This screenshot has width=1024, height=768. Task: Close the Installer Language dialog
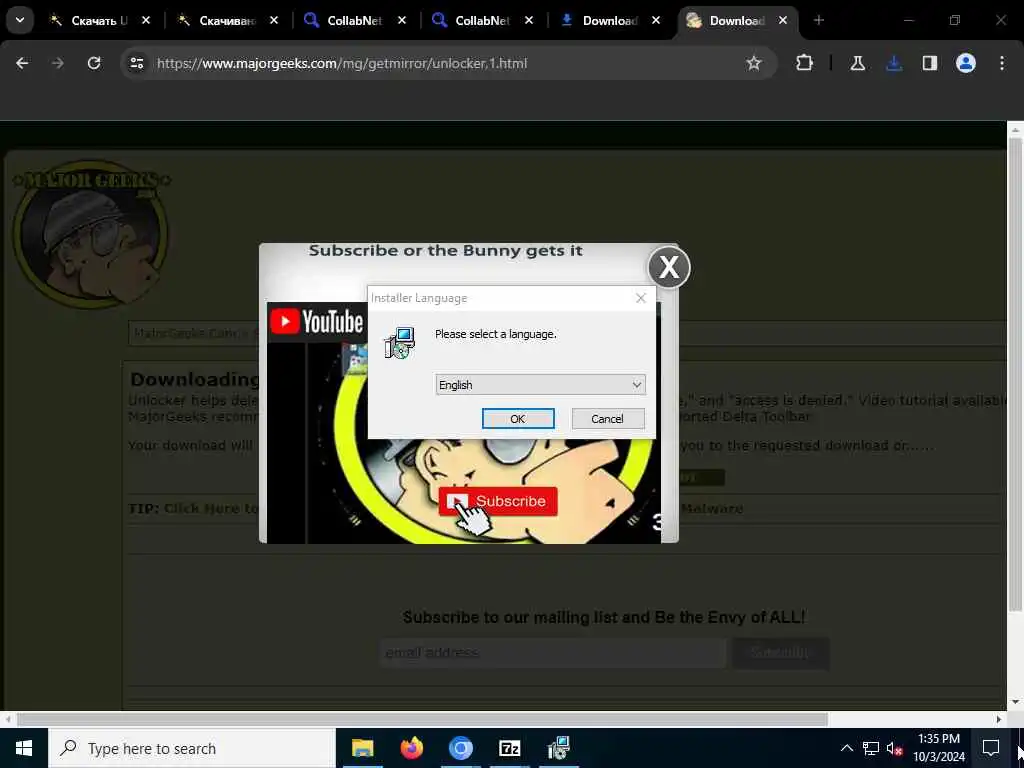[641, 298]
